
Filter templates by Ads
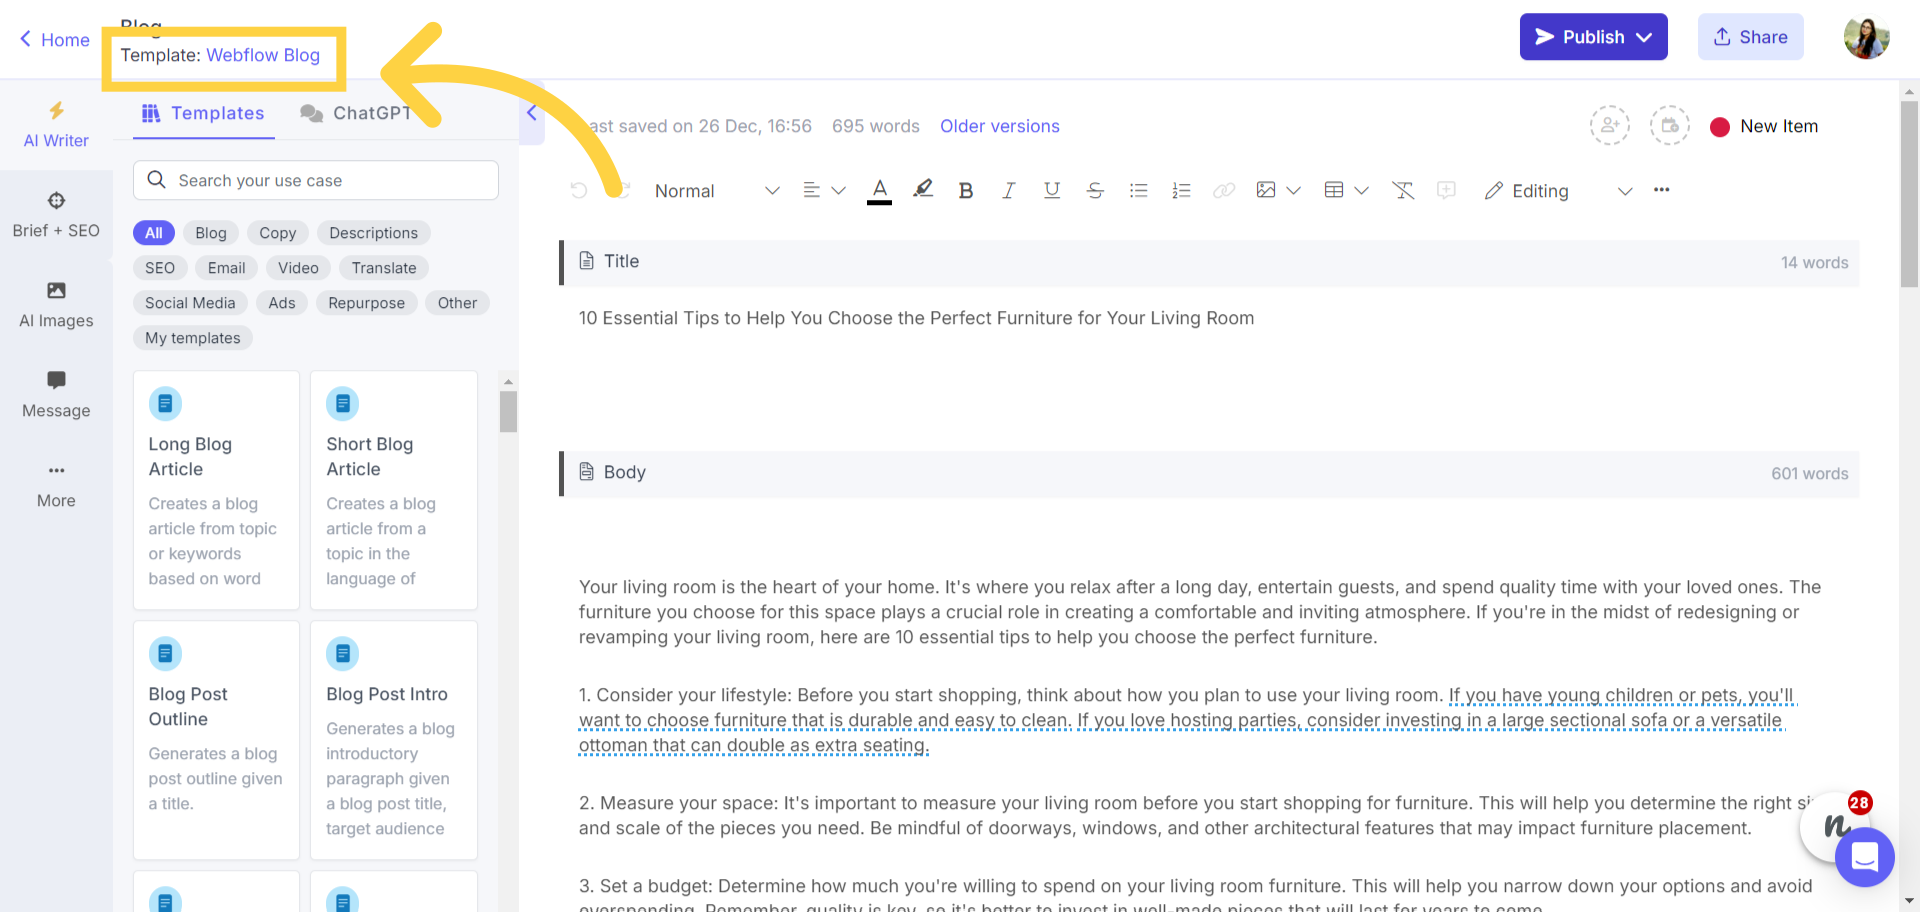[x=282, y=303]
